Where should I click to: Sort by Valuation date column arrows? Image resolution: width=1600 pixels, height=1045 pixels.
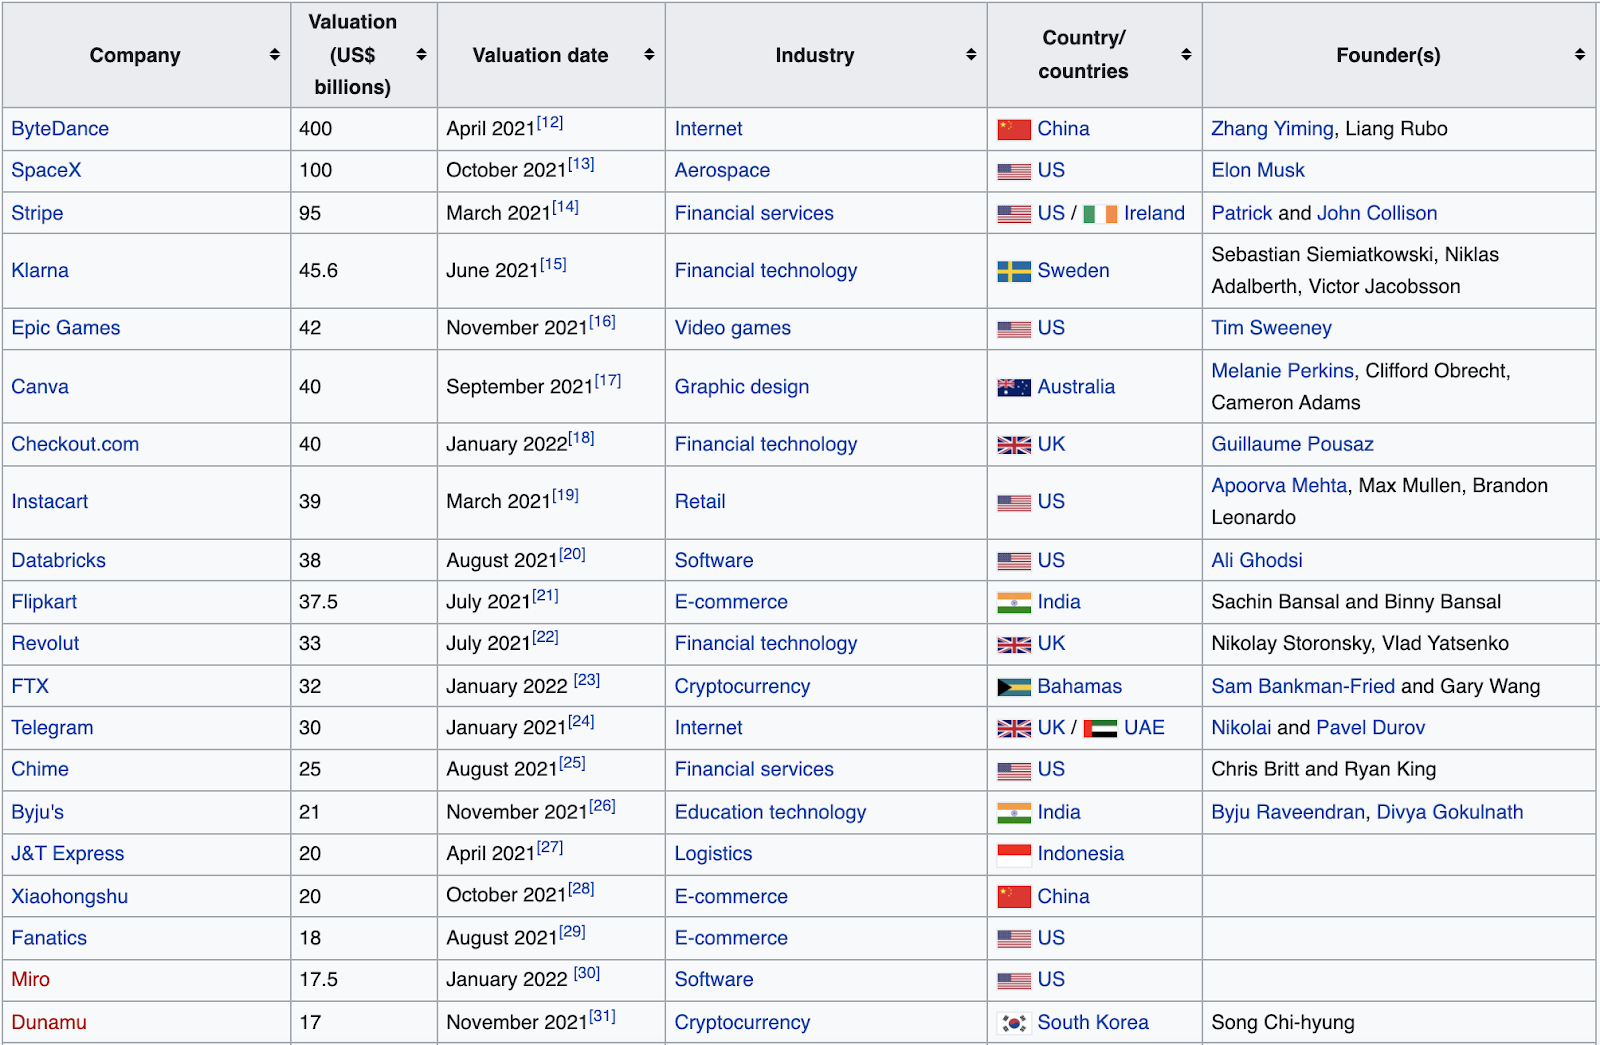(x=649, y=55)
